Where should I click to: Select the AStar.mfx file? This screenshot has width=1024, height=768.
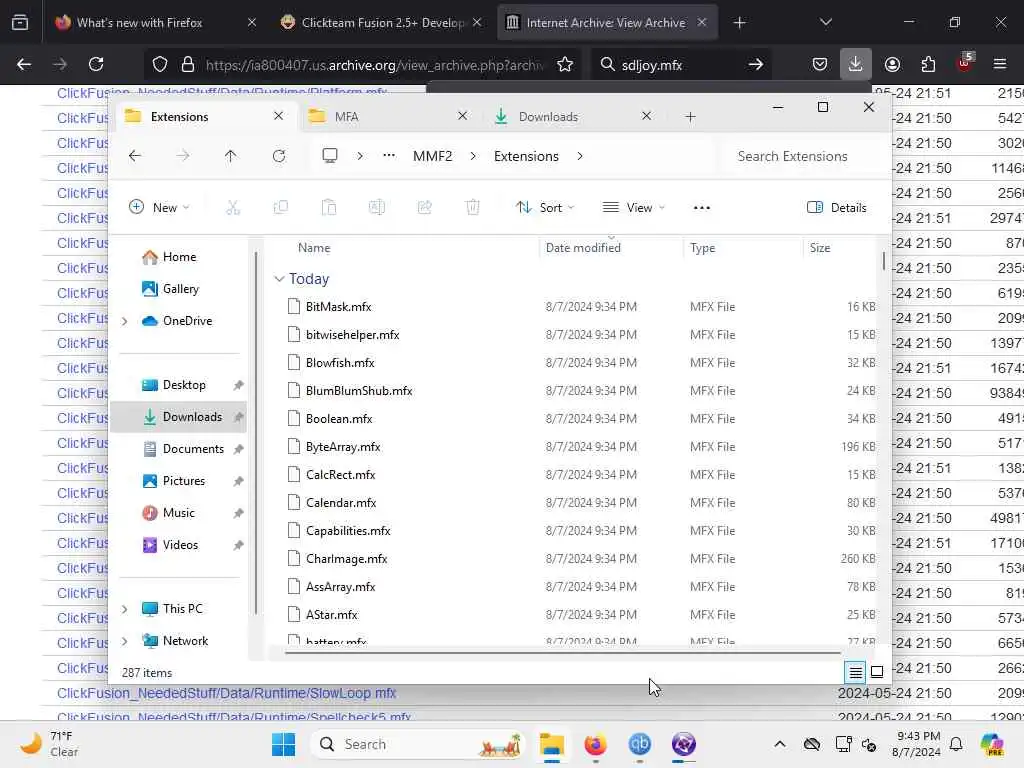(332, 615)
